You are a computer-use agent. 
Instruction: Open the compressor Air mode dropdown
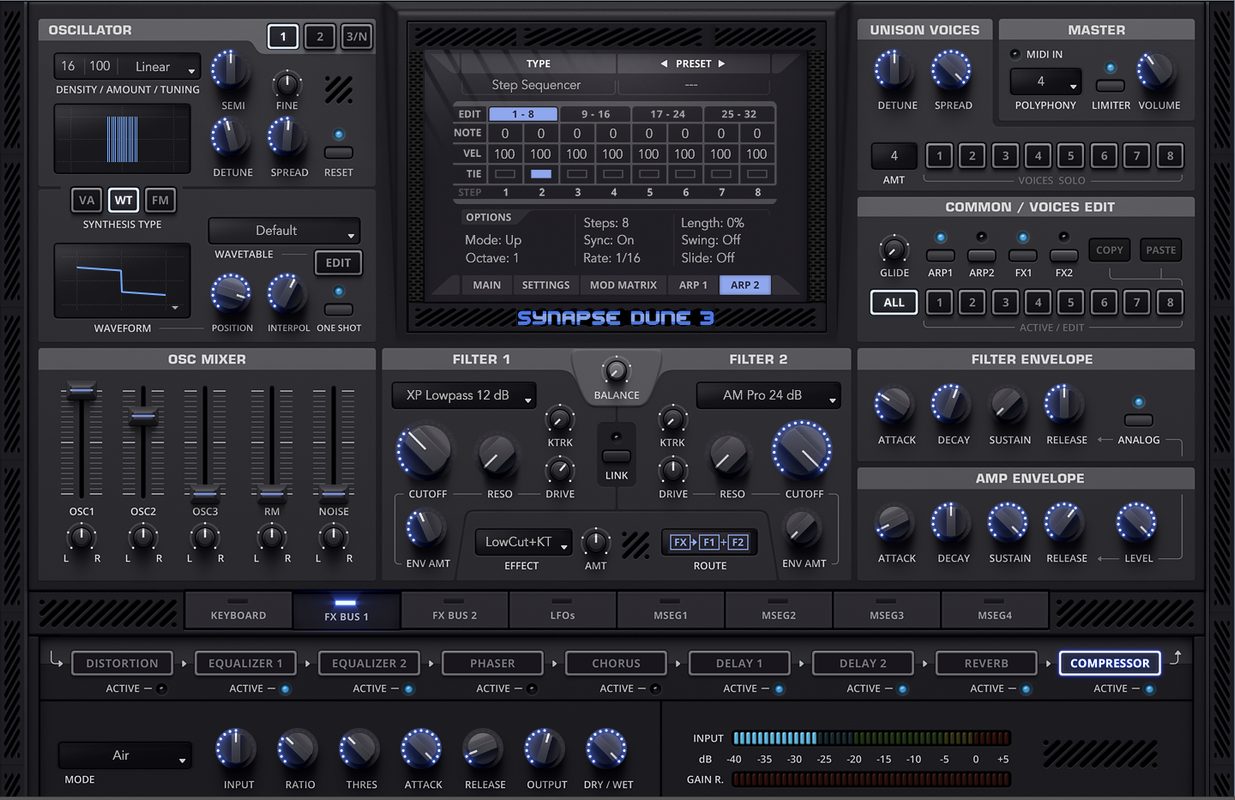[x=125, y=756]
